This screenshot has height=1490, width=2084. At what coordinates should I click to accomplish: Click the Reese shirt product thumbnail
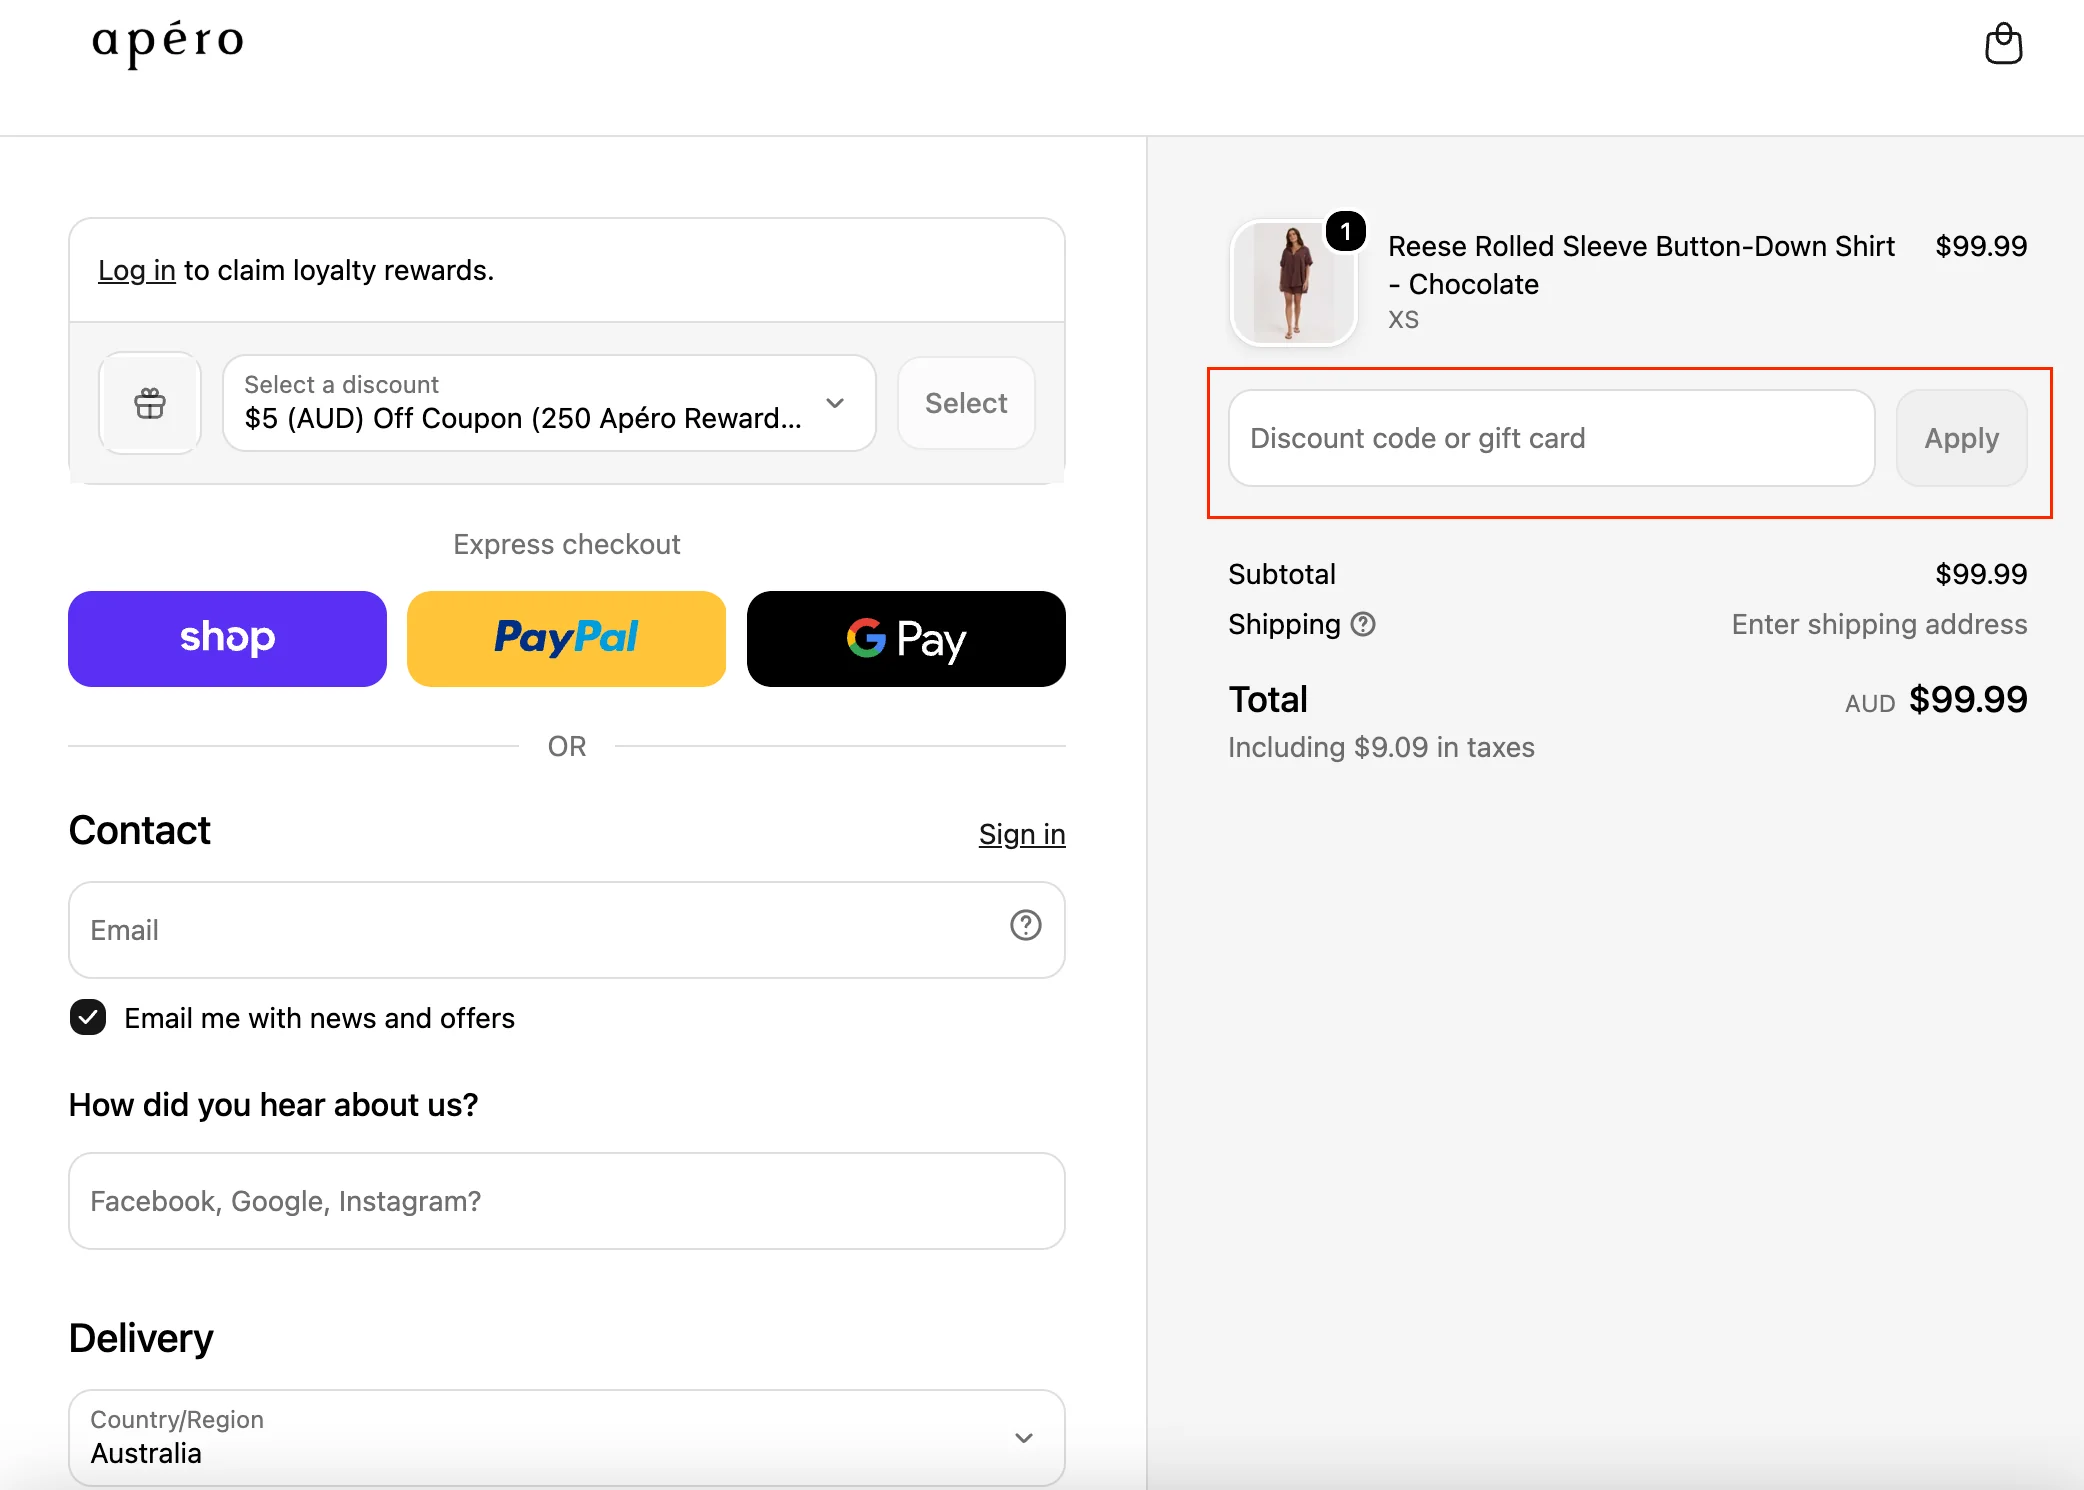click(x=1293, y=283)
